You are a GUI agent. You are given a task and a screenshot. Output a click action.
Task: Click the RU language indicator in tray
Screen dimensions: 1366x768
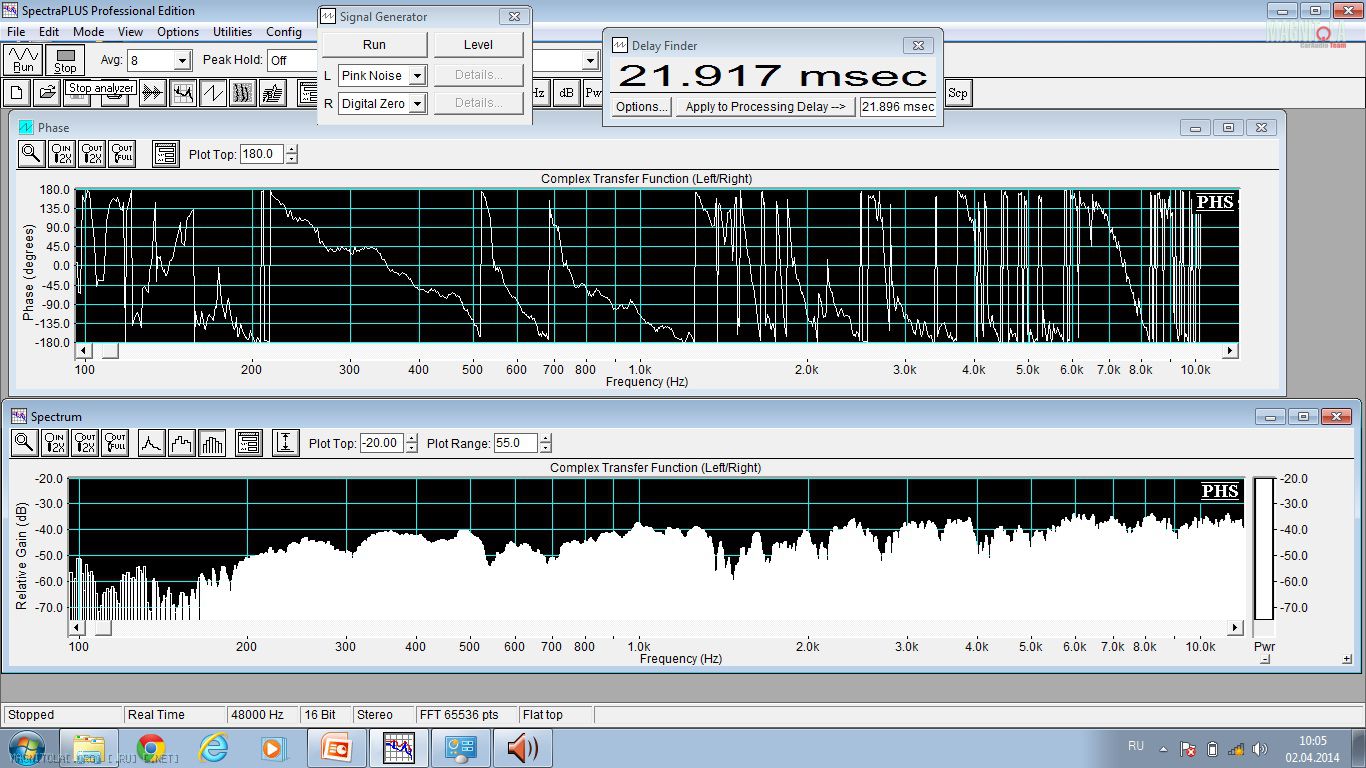coord(1136,746)
